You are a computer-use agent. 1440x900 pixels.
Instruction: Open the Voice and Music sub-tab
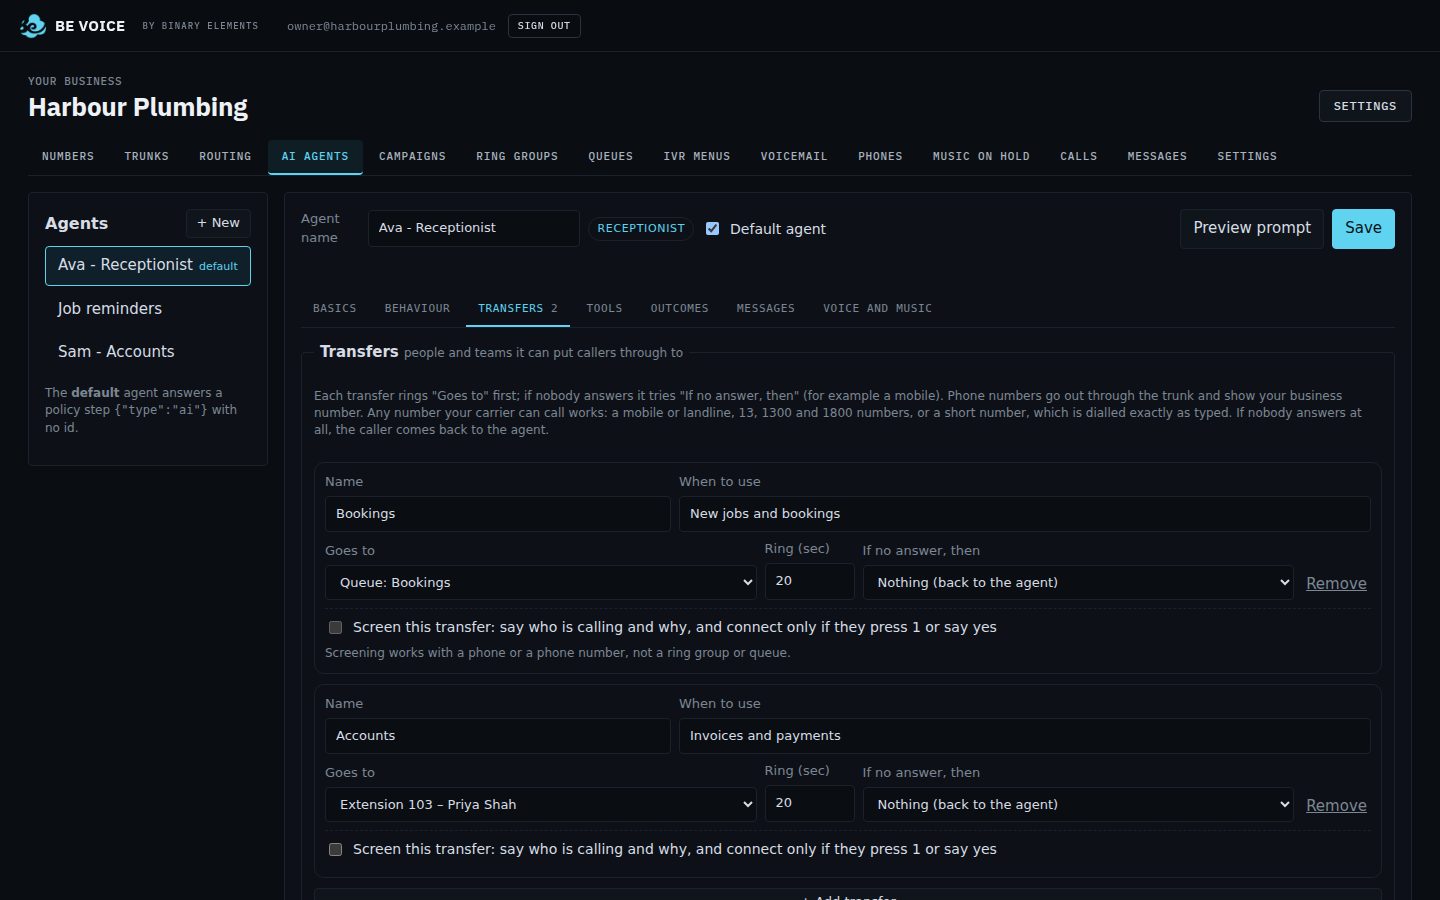[877, 309]
